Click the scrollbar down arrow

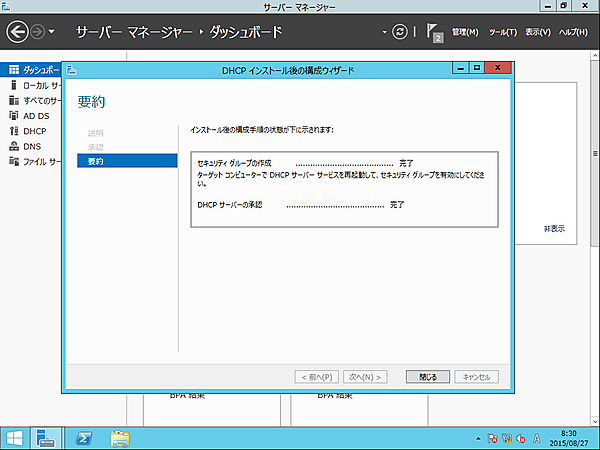(595, 421)
